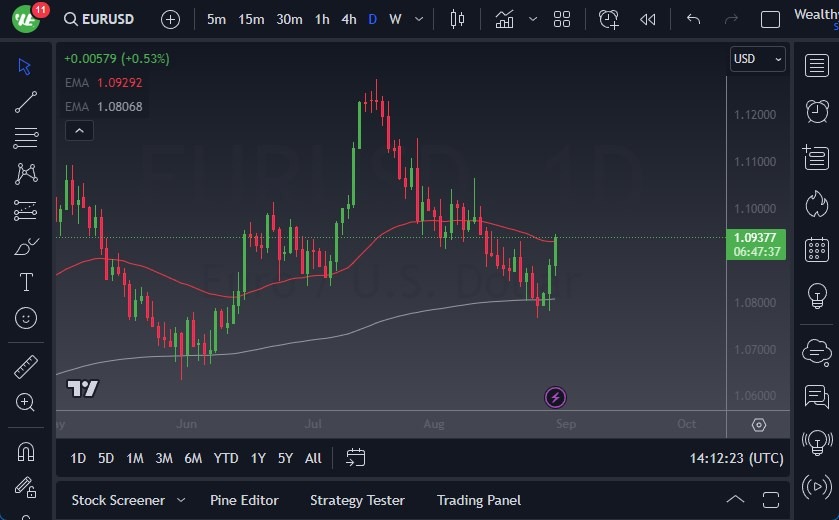Toggle the bar replay button
Viewport: 839px width, 520px height.
648,19
